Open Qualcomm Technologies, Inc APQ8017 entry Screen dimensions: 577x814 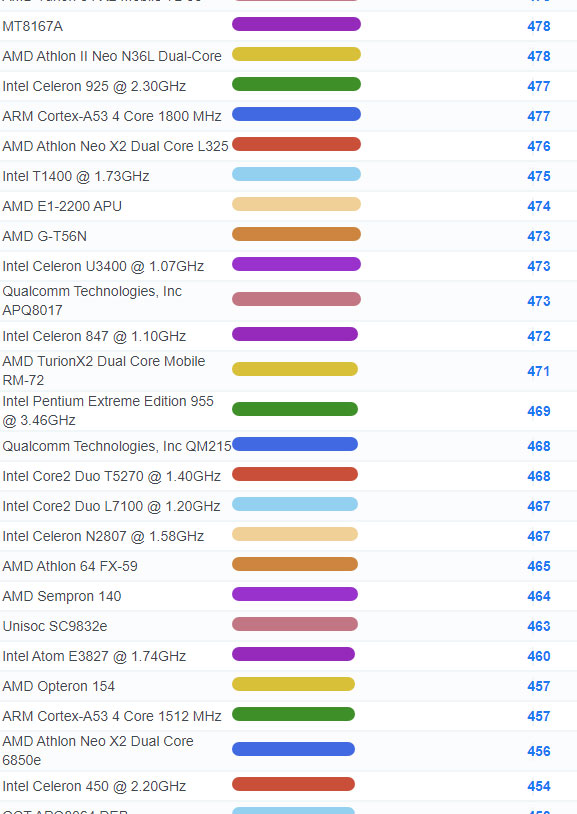click(x=92, y=301)
